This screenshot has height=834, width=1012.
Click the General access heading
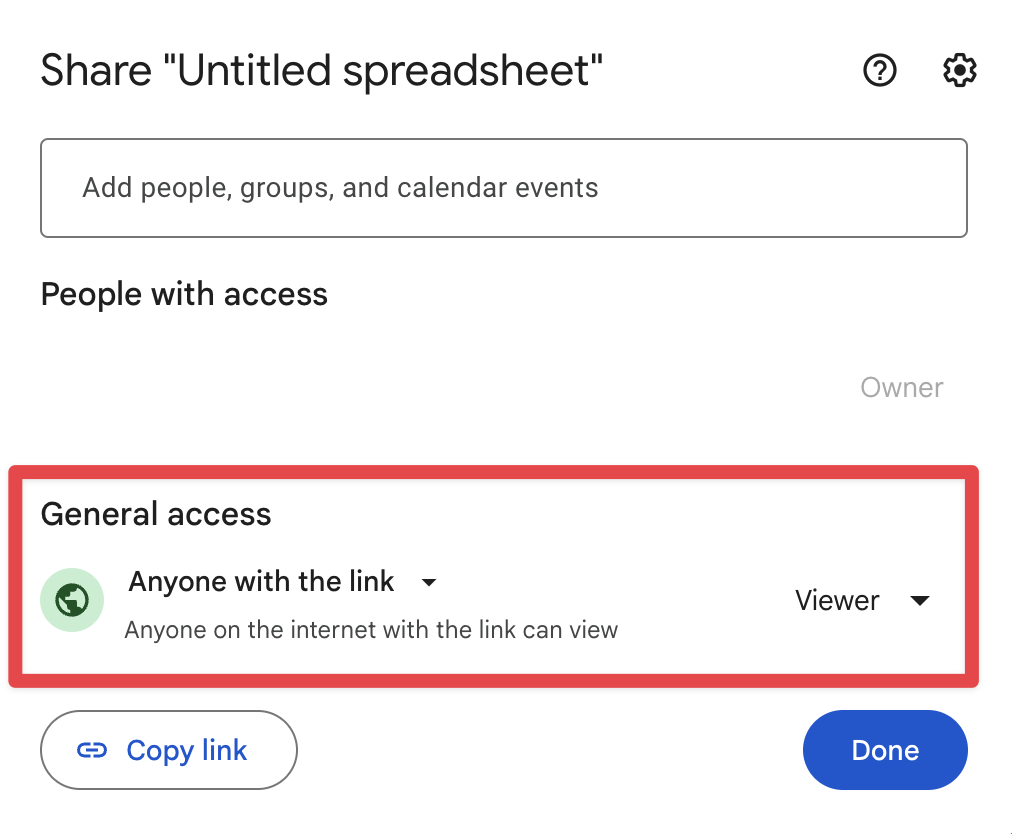(156, 514)
